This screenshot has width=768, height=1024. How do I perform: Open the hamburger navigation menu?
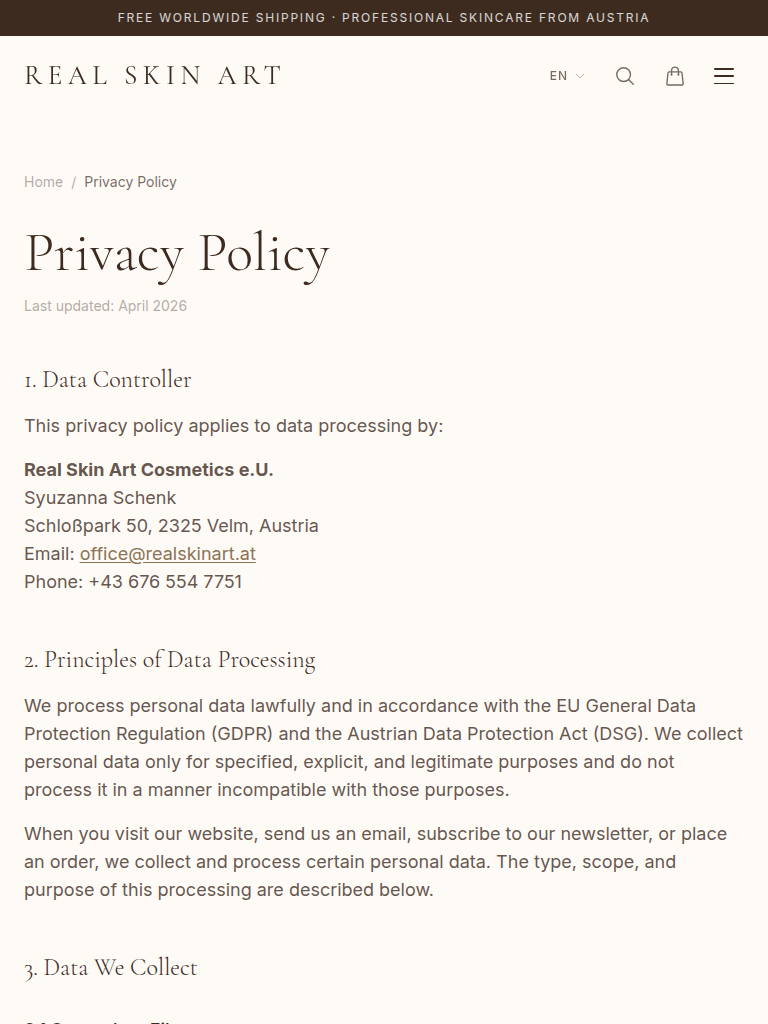[724, 76]
